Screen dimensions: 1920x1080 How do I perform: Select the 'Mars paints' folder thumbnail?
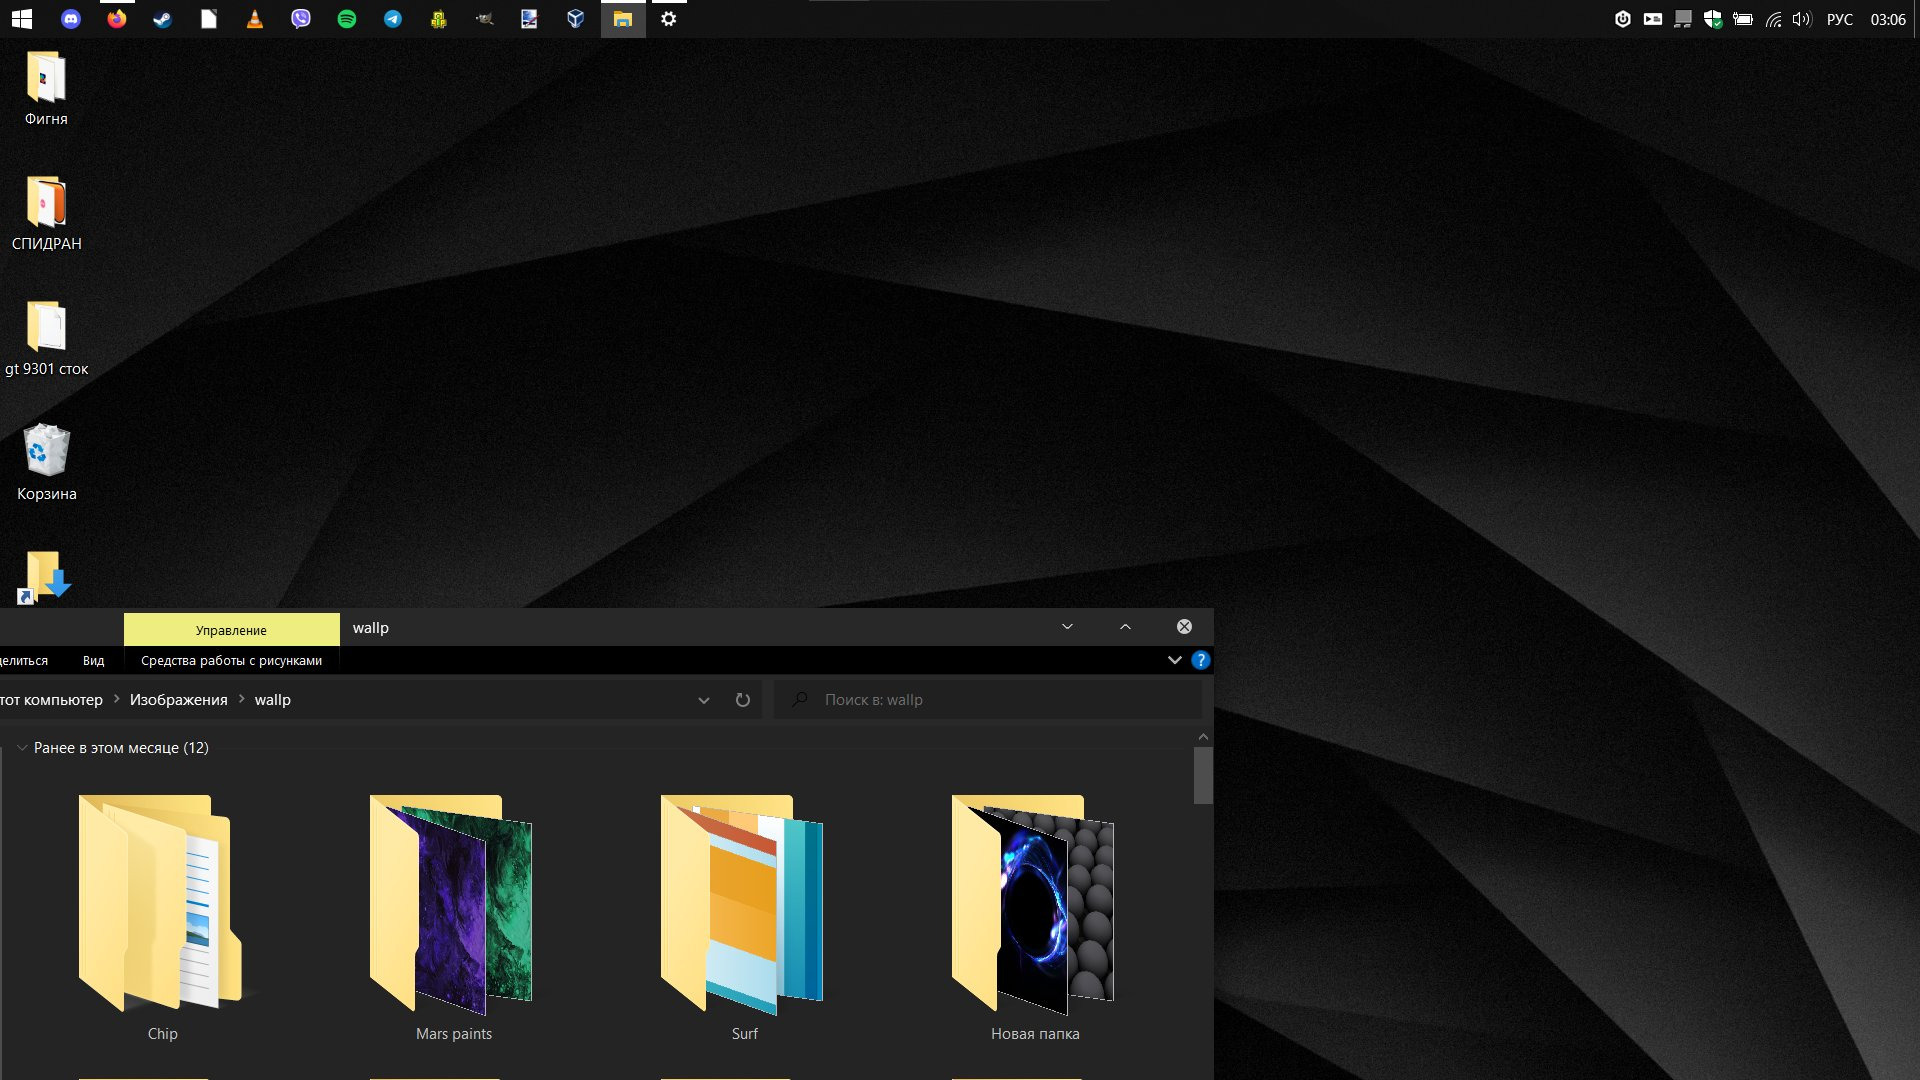[x=453, y=905]
